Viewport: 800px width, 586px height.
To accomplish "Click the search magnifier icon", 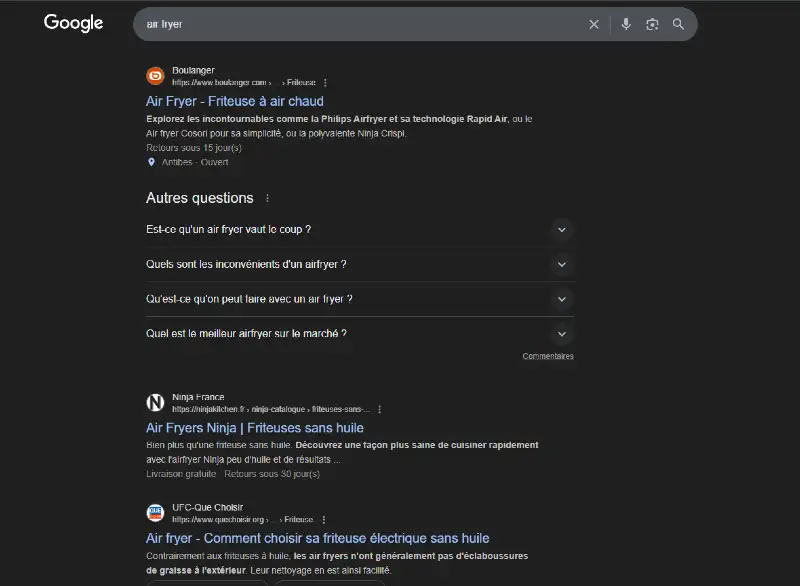I will pyautogui.click(x=678, y=24).
